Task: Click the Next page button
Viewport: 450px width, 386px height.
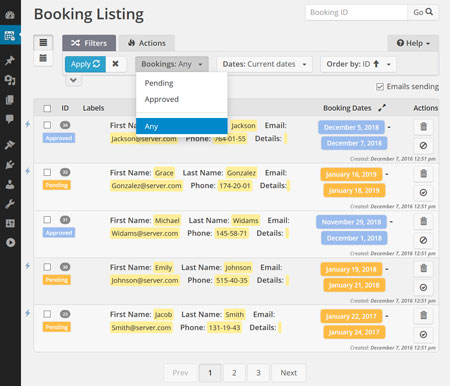Action: click(288, 373)
